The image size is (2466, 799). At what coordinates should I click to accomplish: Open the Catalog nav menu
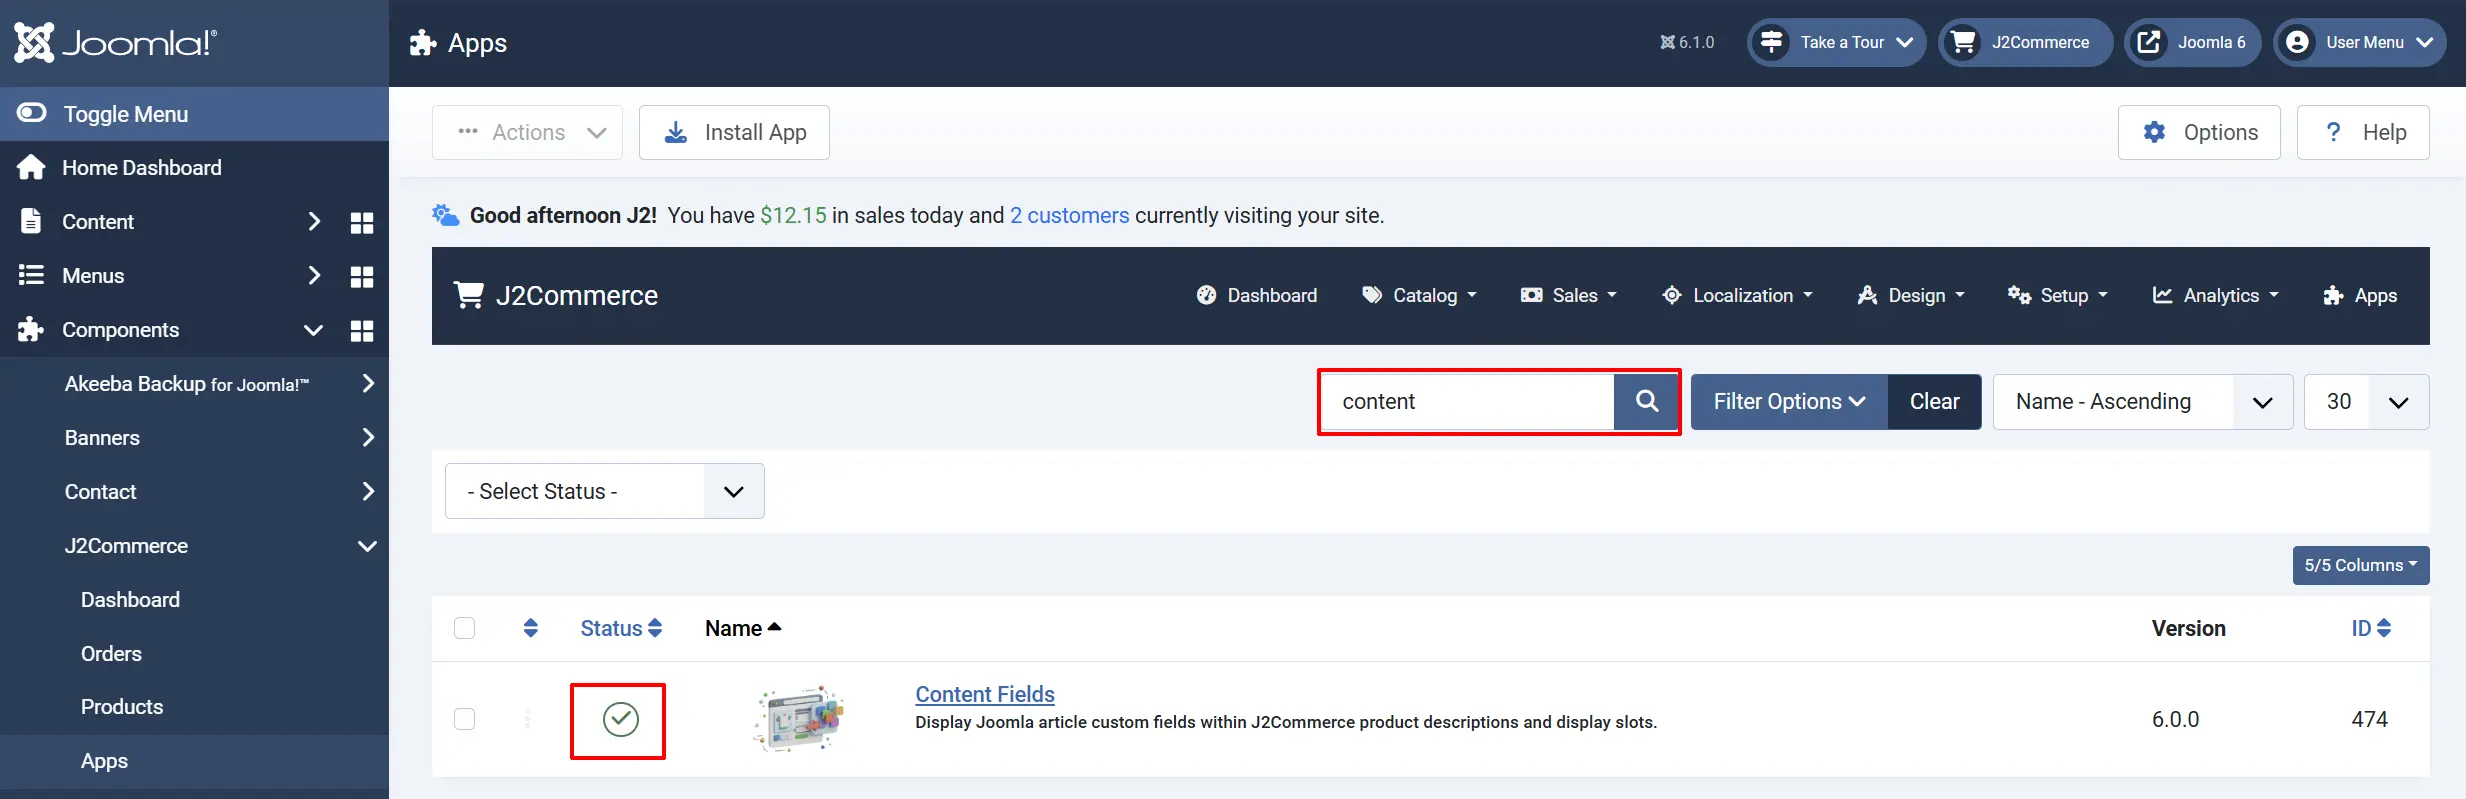pyautogui.click(x=1420, y=295)
